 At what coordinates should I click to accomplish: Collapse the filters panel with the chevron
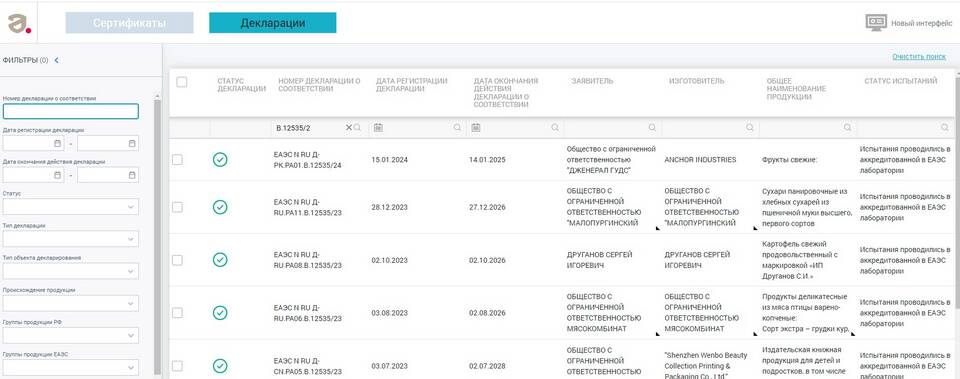[56, 60]
